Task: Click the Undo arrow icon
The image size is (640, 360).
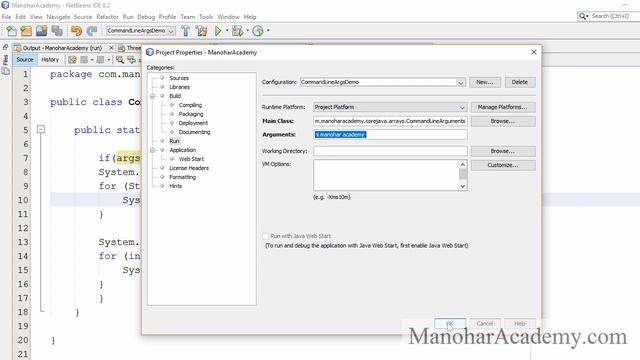Action: coord(76,31)
